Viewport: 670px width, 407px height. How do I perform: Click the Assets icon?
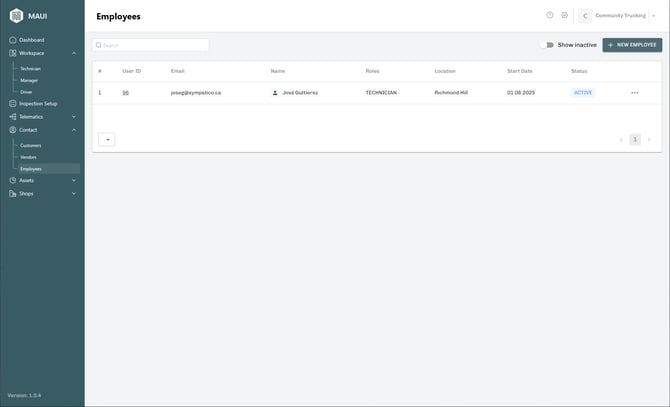click(12, 180)
